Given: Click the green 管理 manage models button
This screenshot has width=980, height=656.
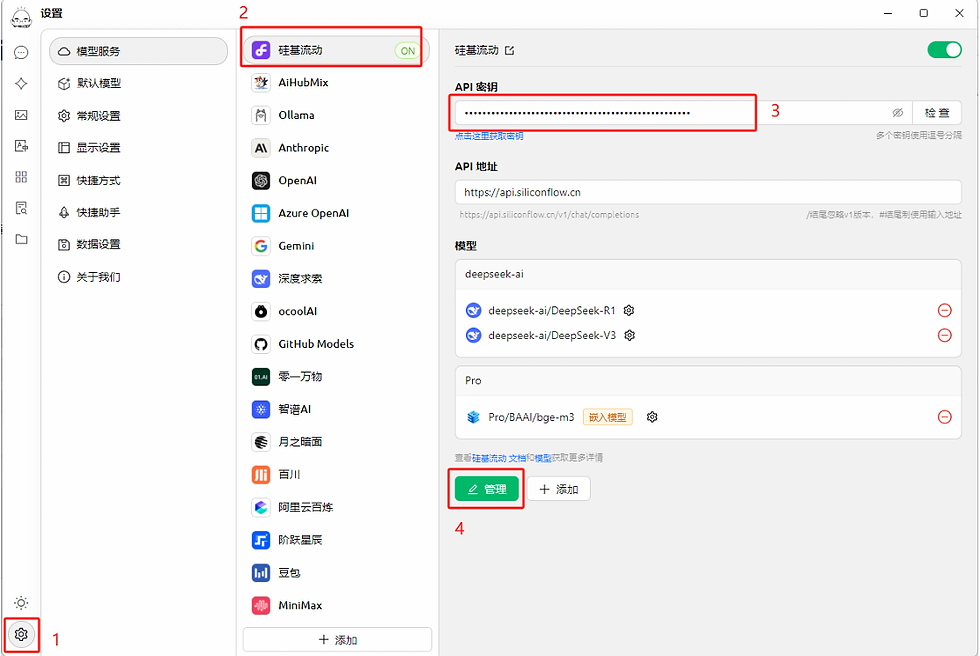Looking at the screenshot, I should tap(487, 489).
